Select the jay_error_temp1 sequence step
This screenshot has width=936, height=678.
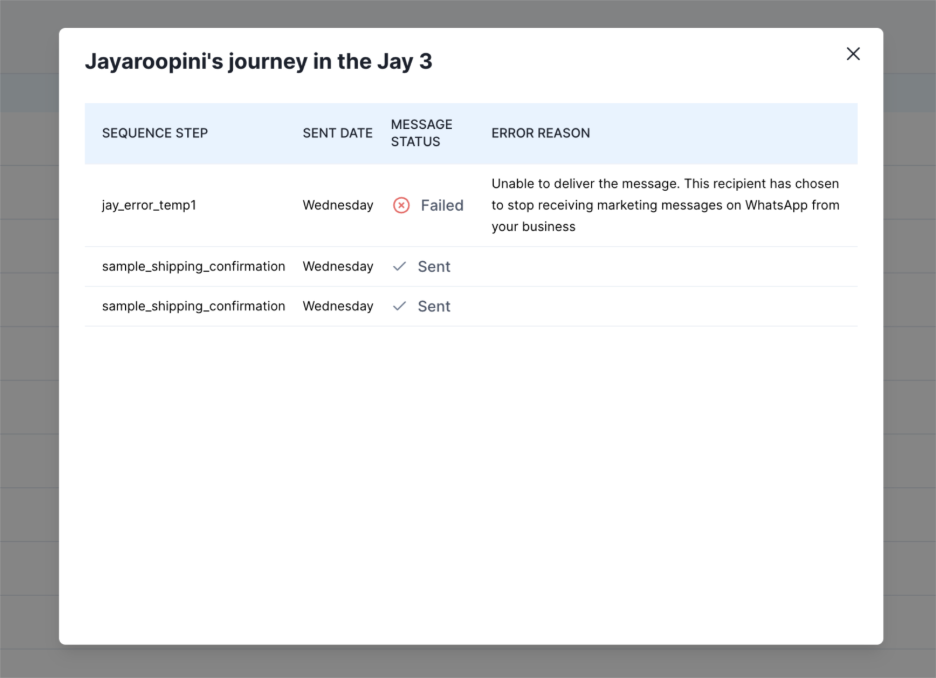click(149, 205)
